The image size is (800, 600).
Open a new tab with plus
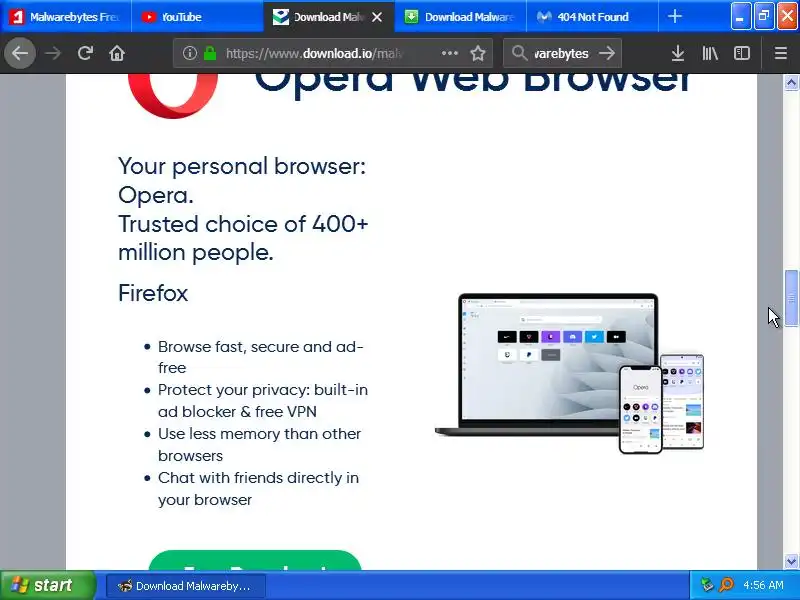click(674, 16)
